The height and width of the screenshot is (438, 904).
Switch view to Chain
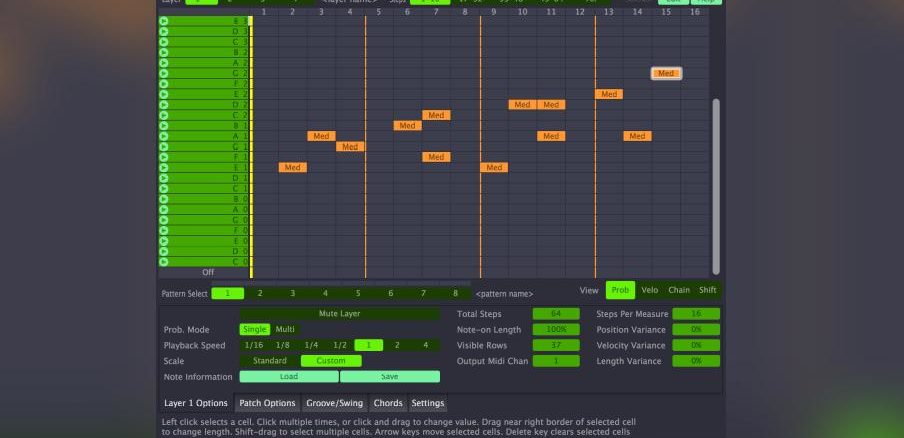coord(679,290)
